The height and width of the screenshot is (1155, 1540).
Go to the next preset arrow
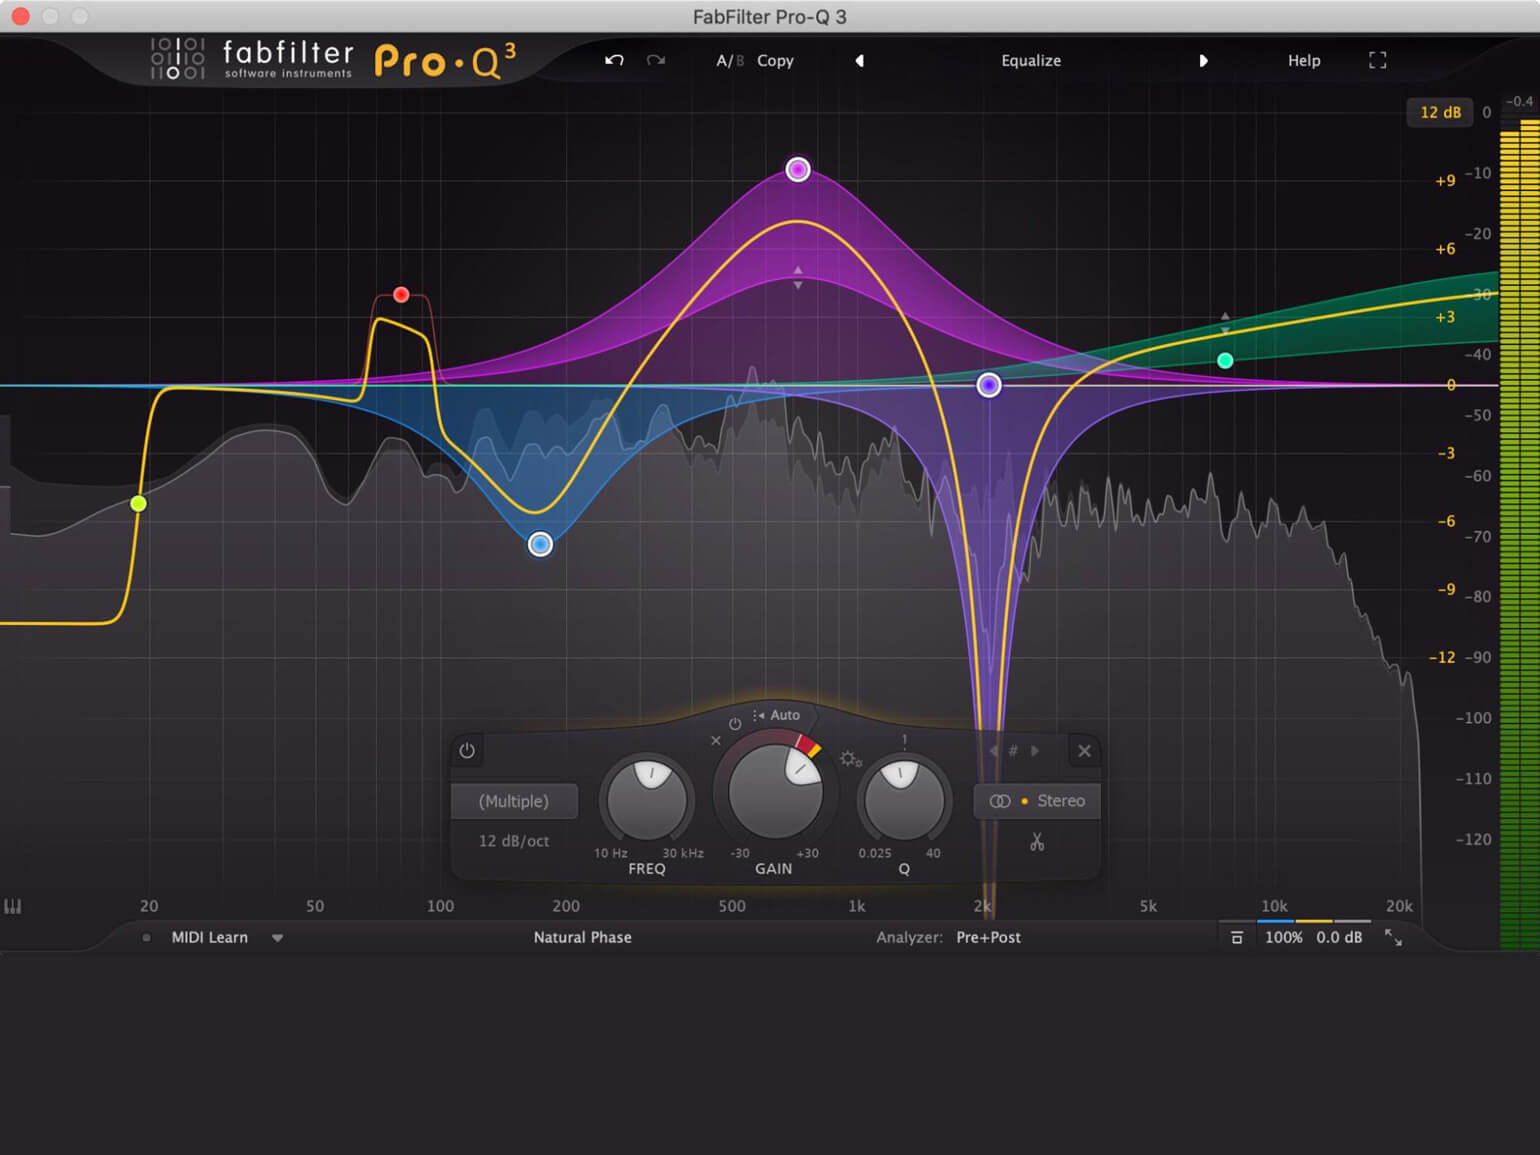click(x=1203, y=60)
